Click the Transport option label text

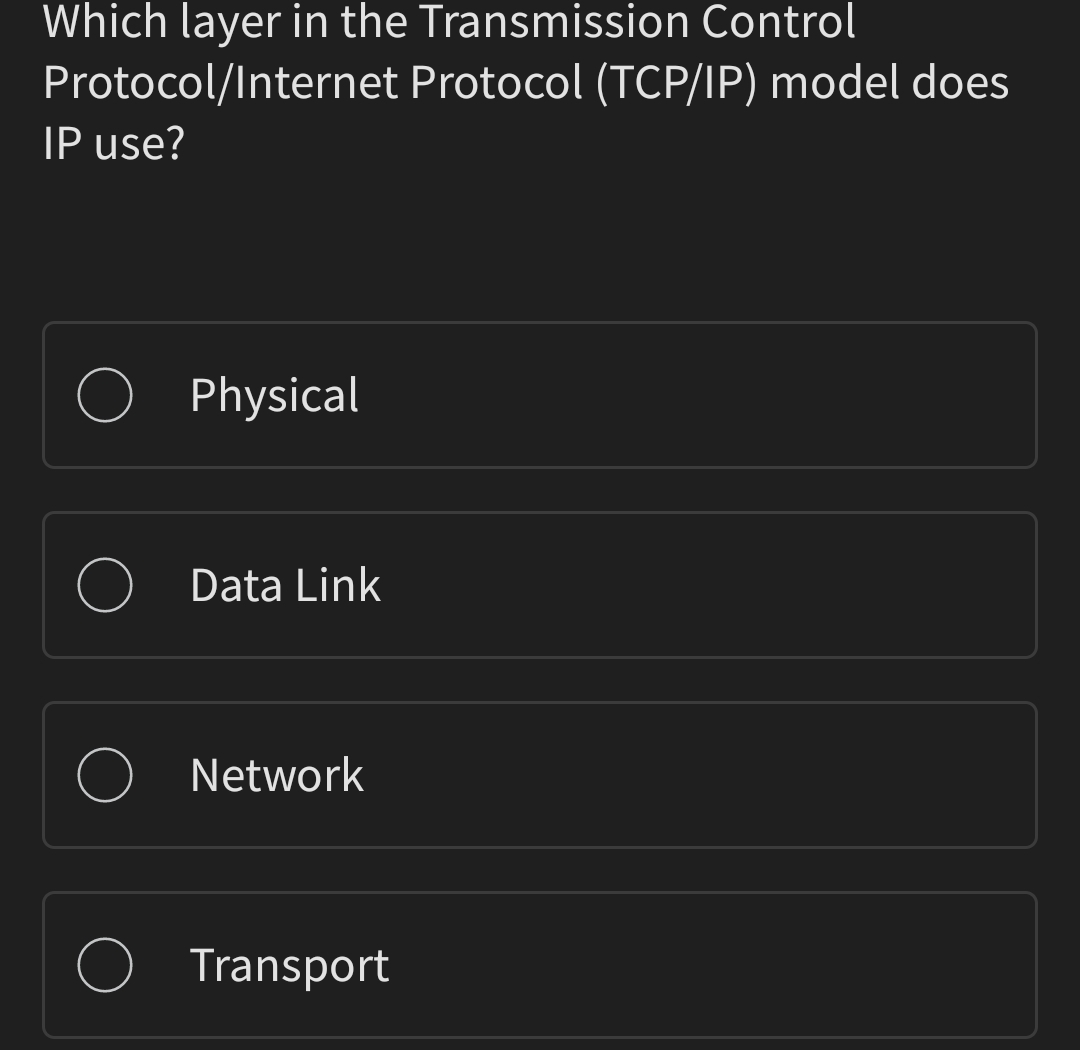click(x=288, y=964)
